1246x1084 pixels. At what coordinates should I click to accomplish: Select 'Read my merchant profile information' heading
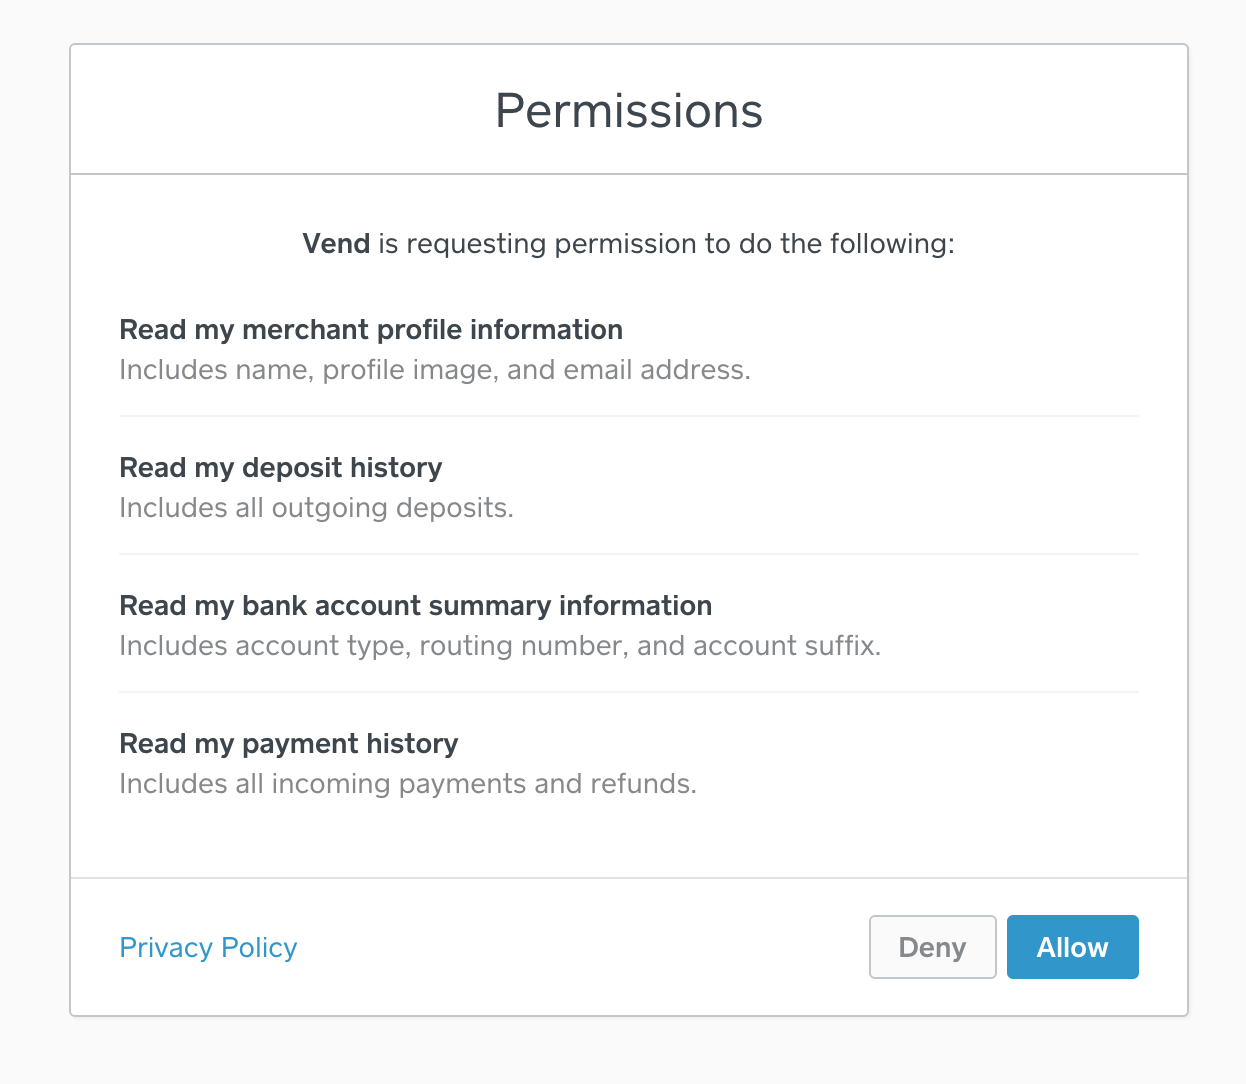pos(371,330)
